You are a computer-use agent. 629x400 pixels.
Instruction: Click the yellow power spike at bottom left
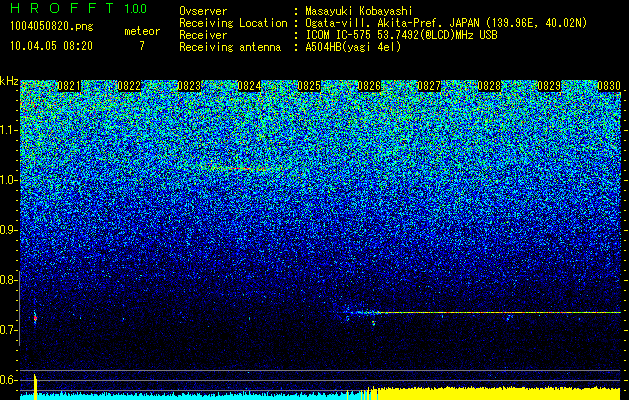(35, 387)
